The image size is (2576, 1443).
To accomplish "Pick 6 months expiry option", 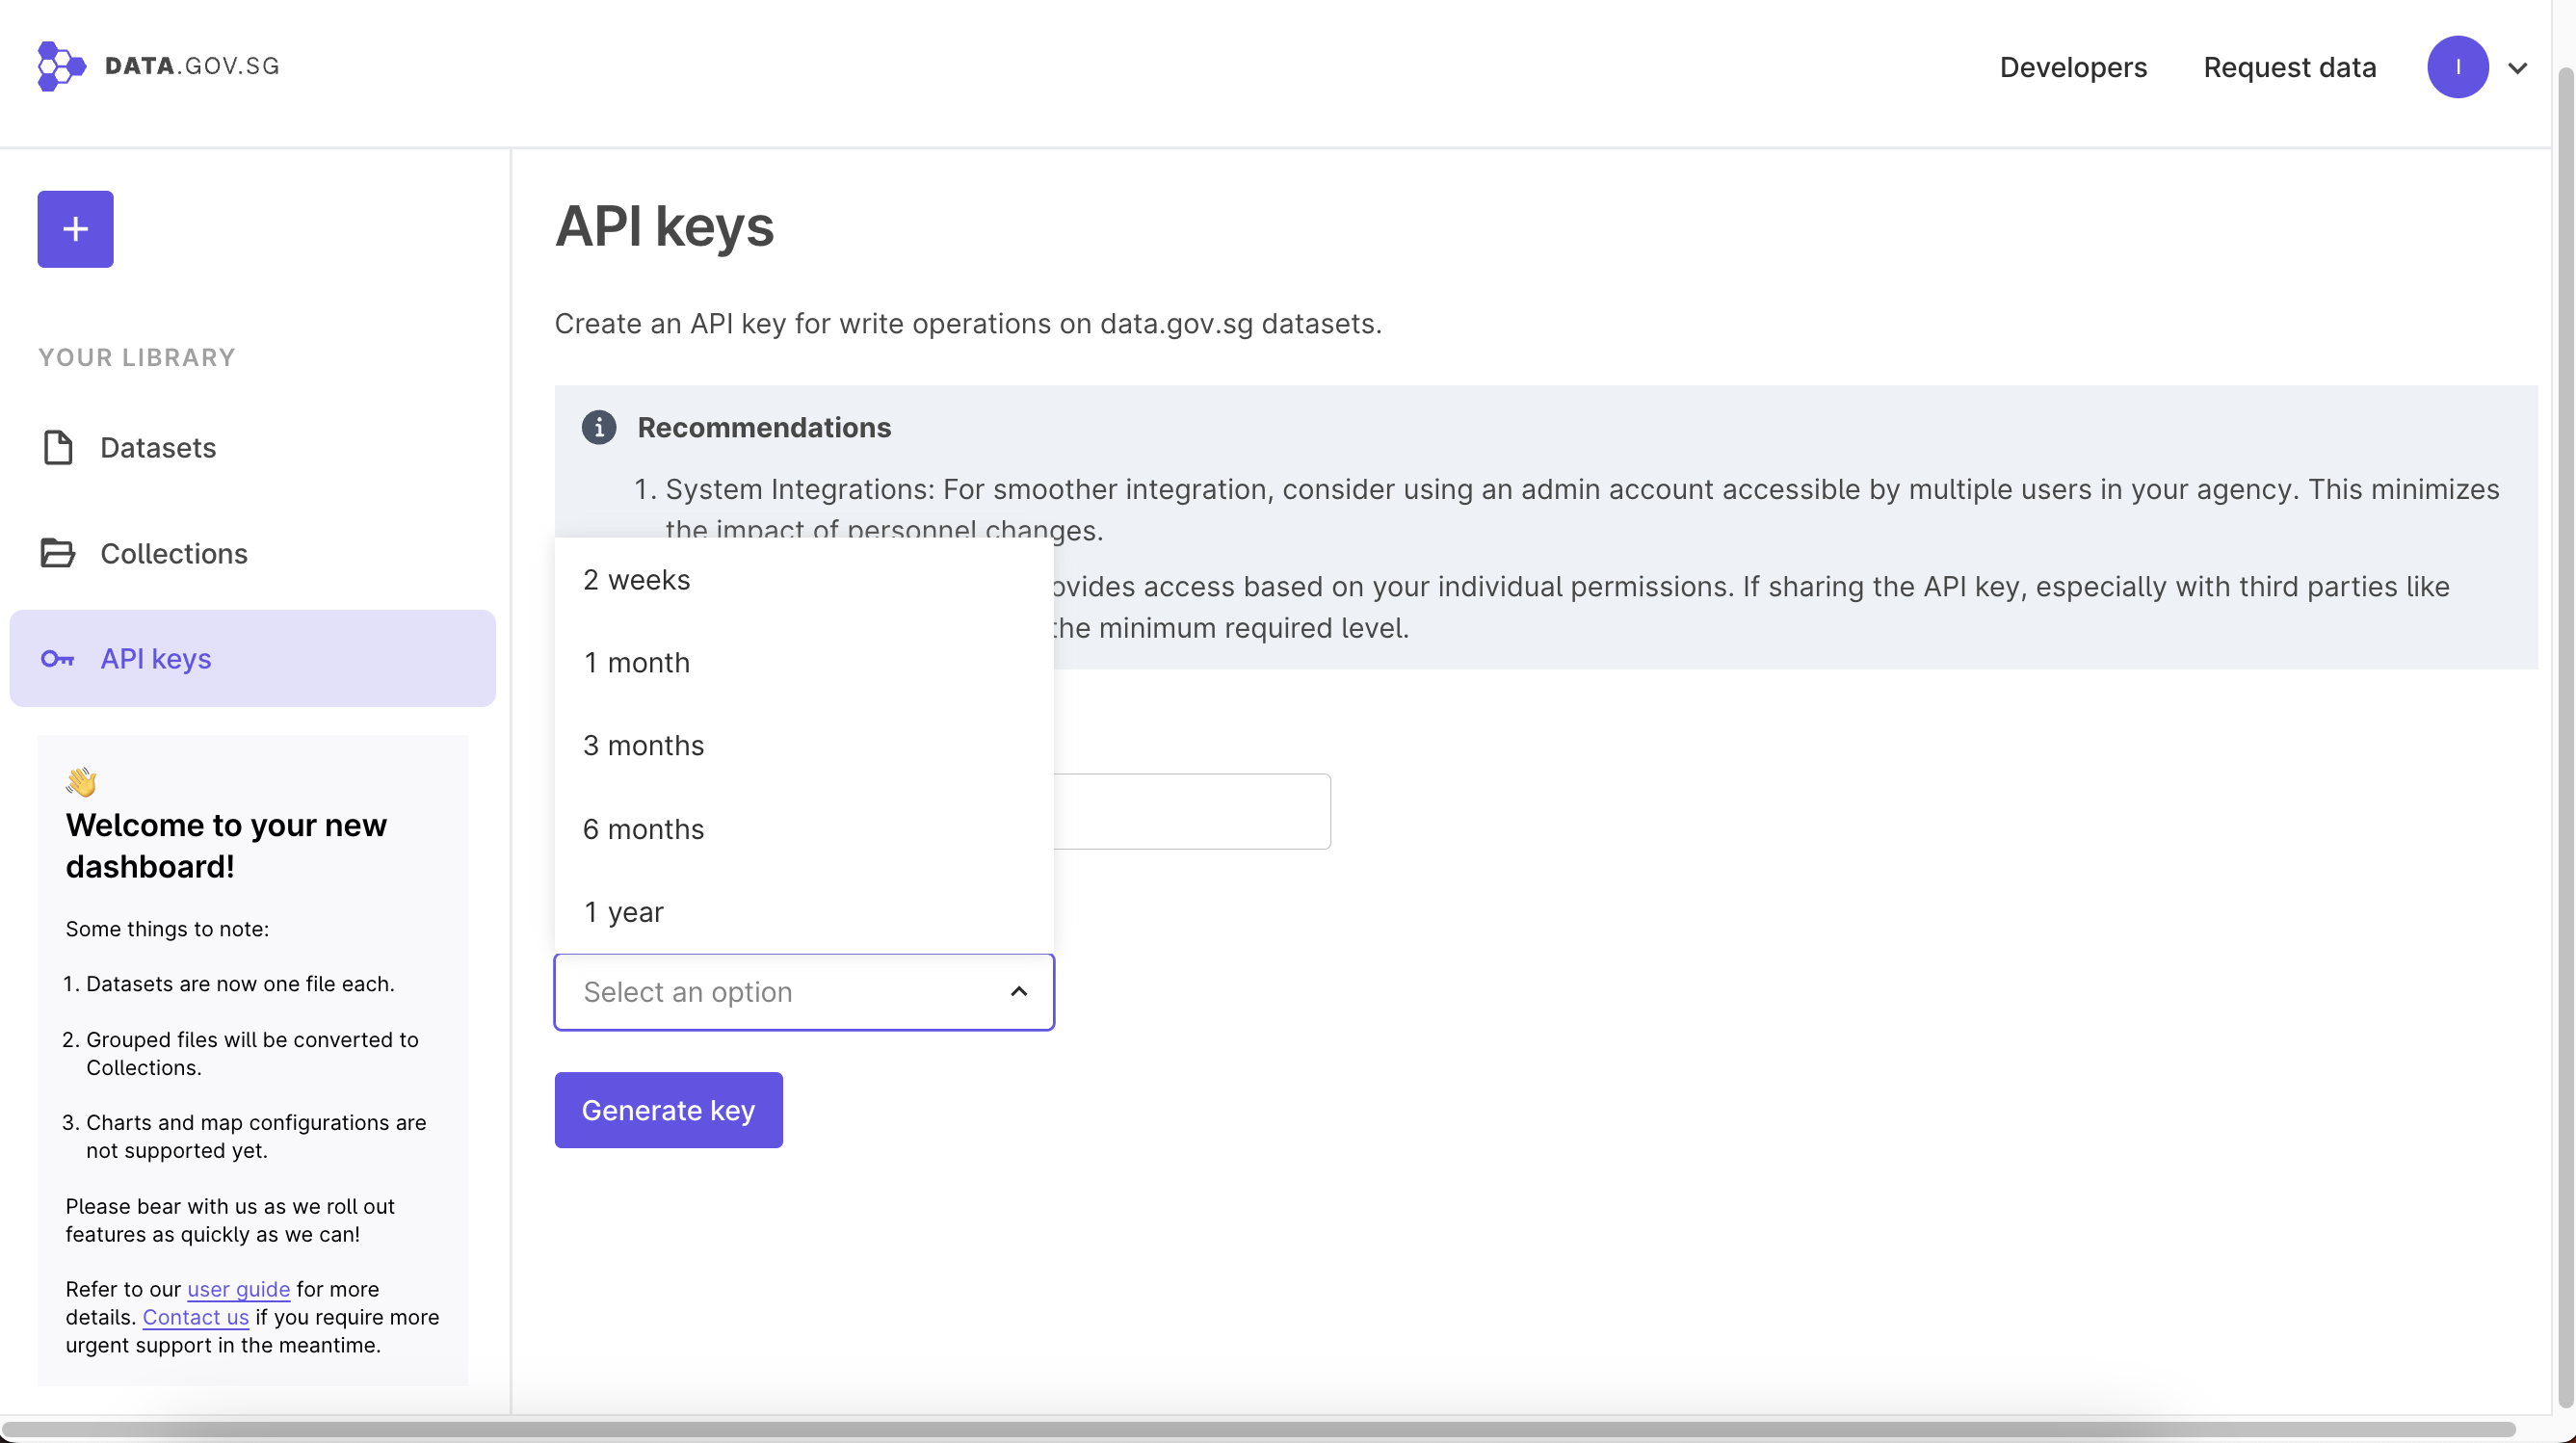I will coord(643,829).
